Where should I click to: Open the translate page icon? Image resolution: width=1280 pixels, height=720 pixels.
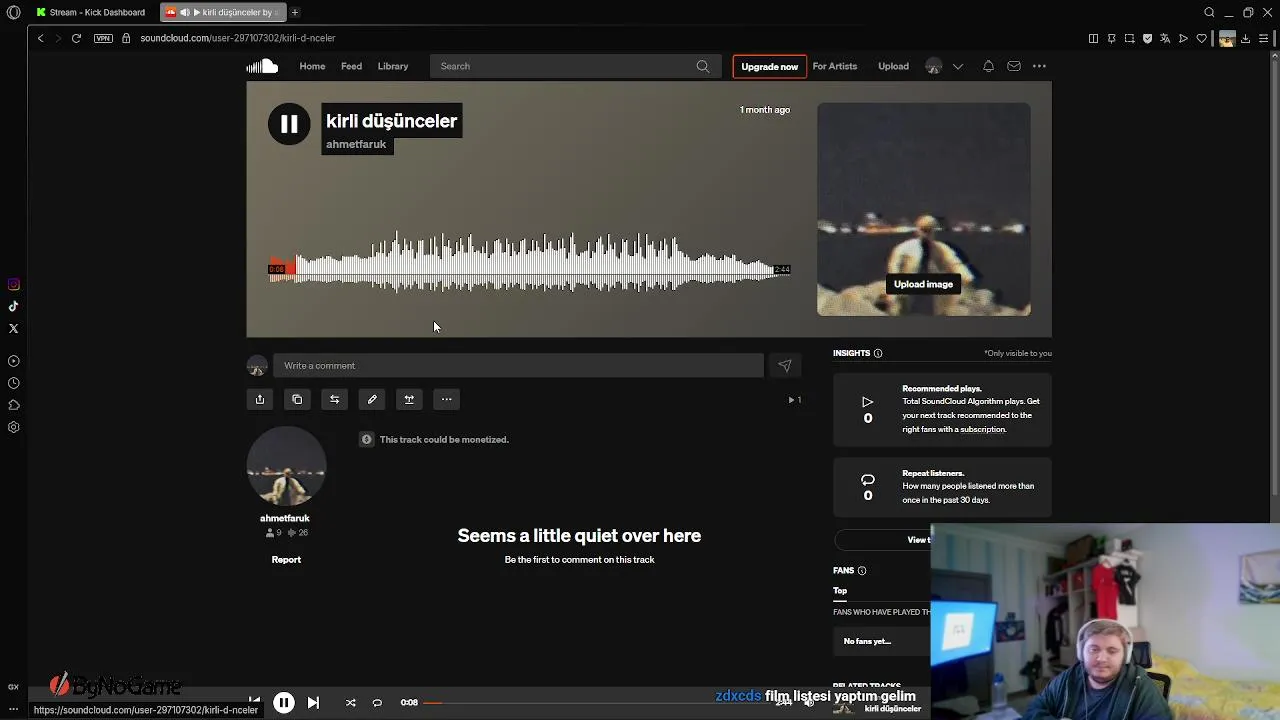[1165, 38]
